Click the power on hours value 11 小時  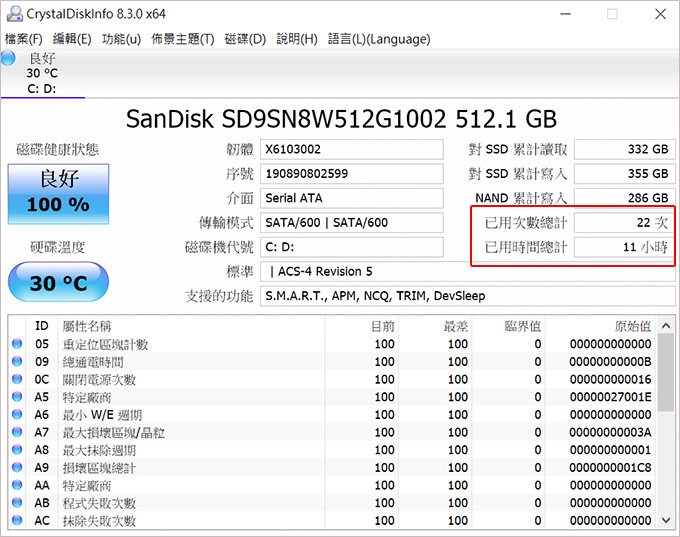tap(624, 247)
